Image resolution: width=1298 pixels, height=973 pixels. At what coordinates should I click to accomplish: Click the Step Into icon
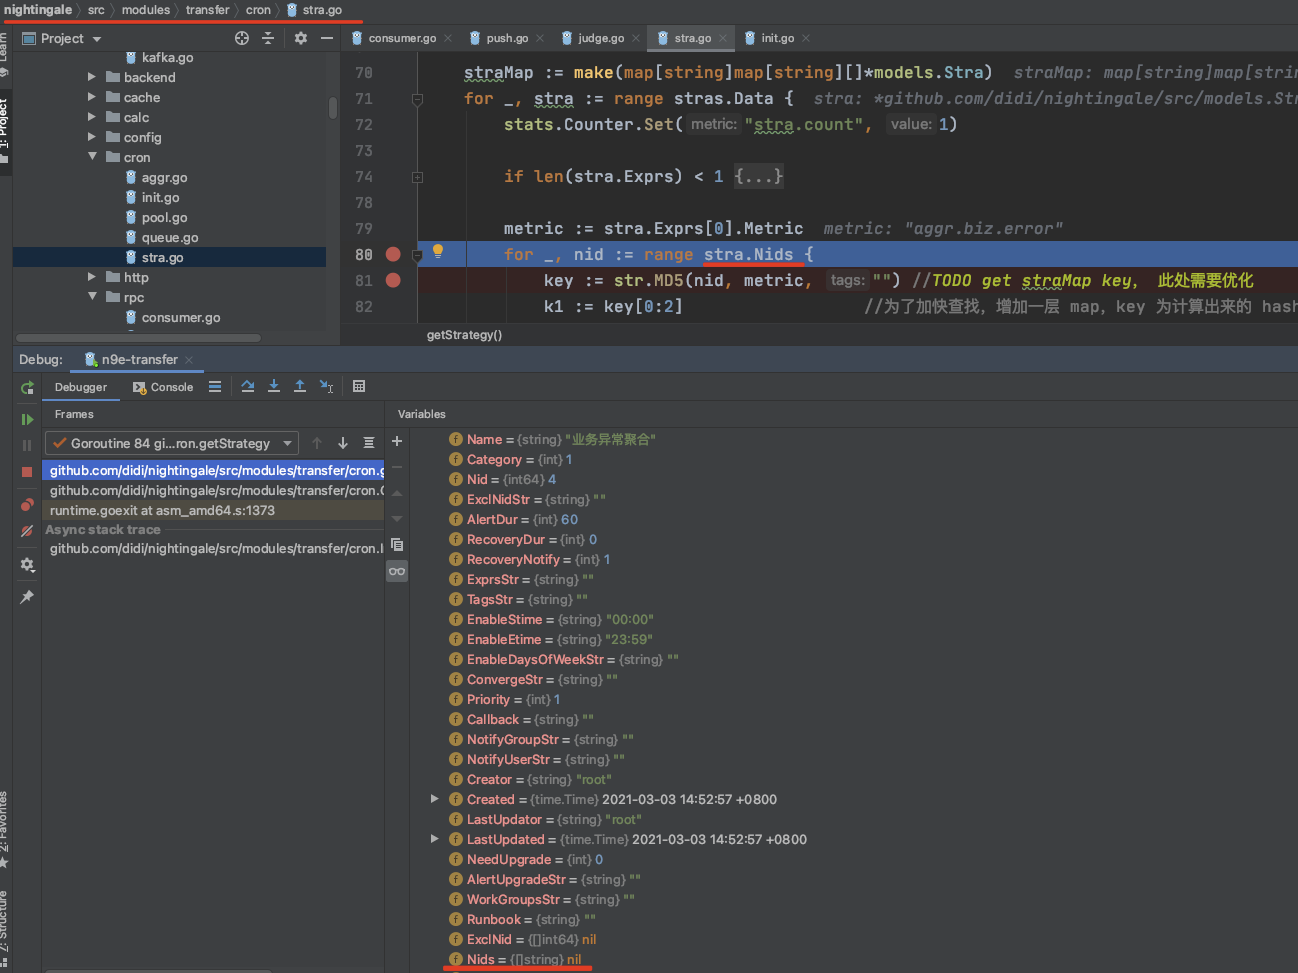pos(274,387)
